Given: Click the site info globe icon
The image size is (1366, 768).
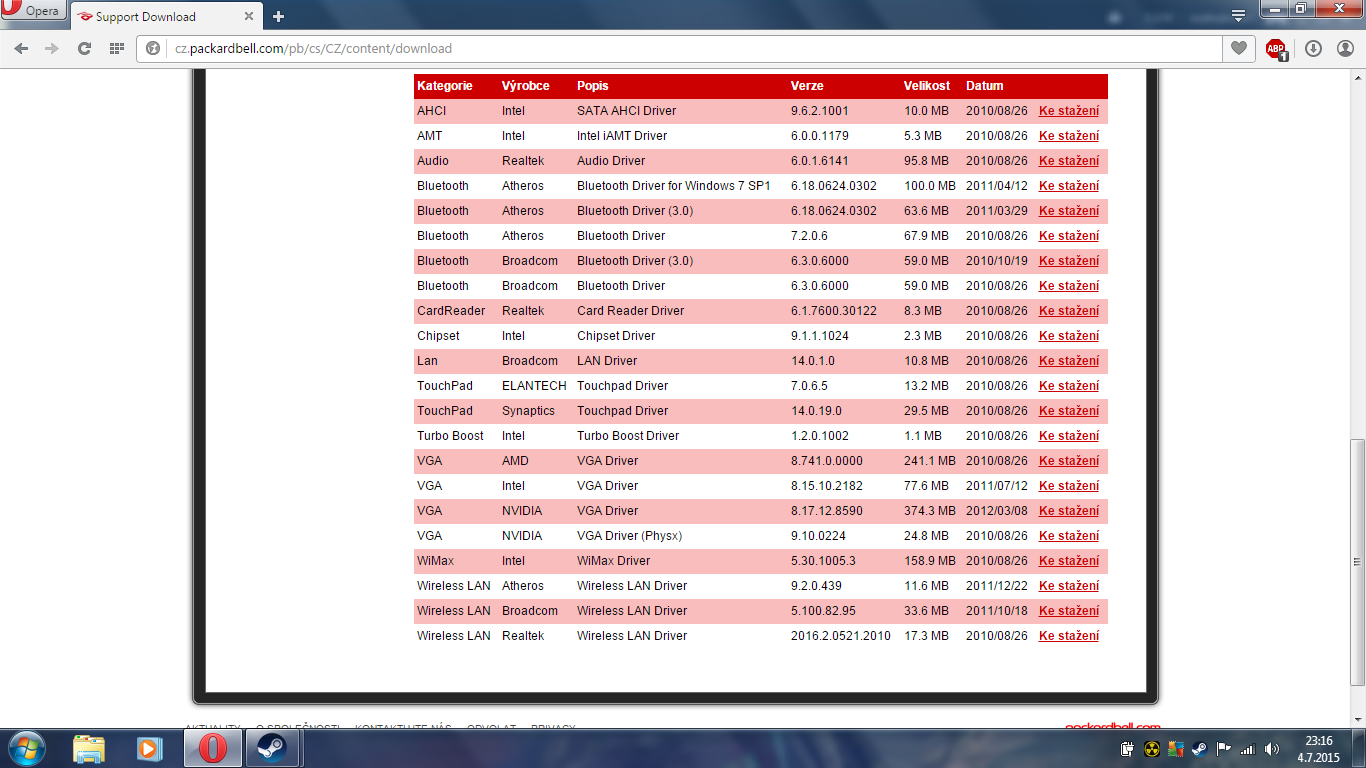Looking at the screenshot, I should (153, 48).
